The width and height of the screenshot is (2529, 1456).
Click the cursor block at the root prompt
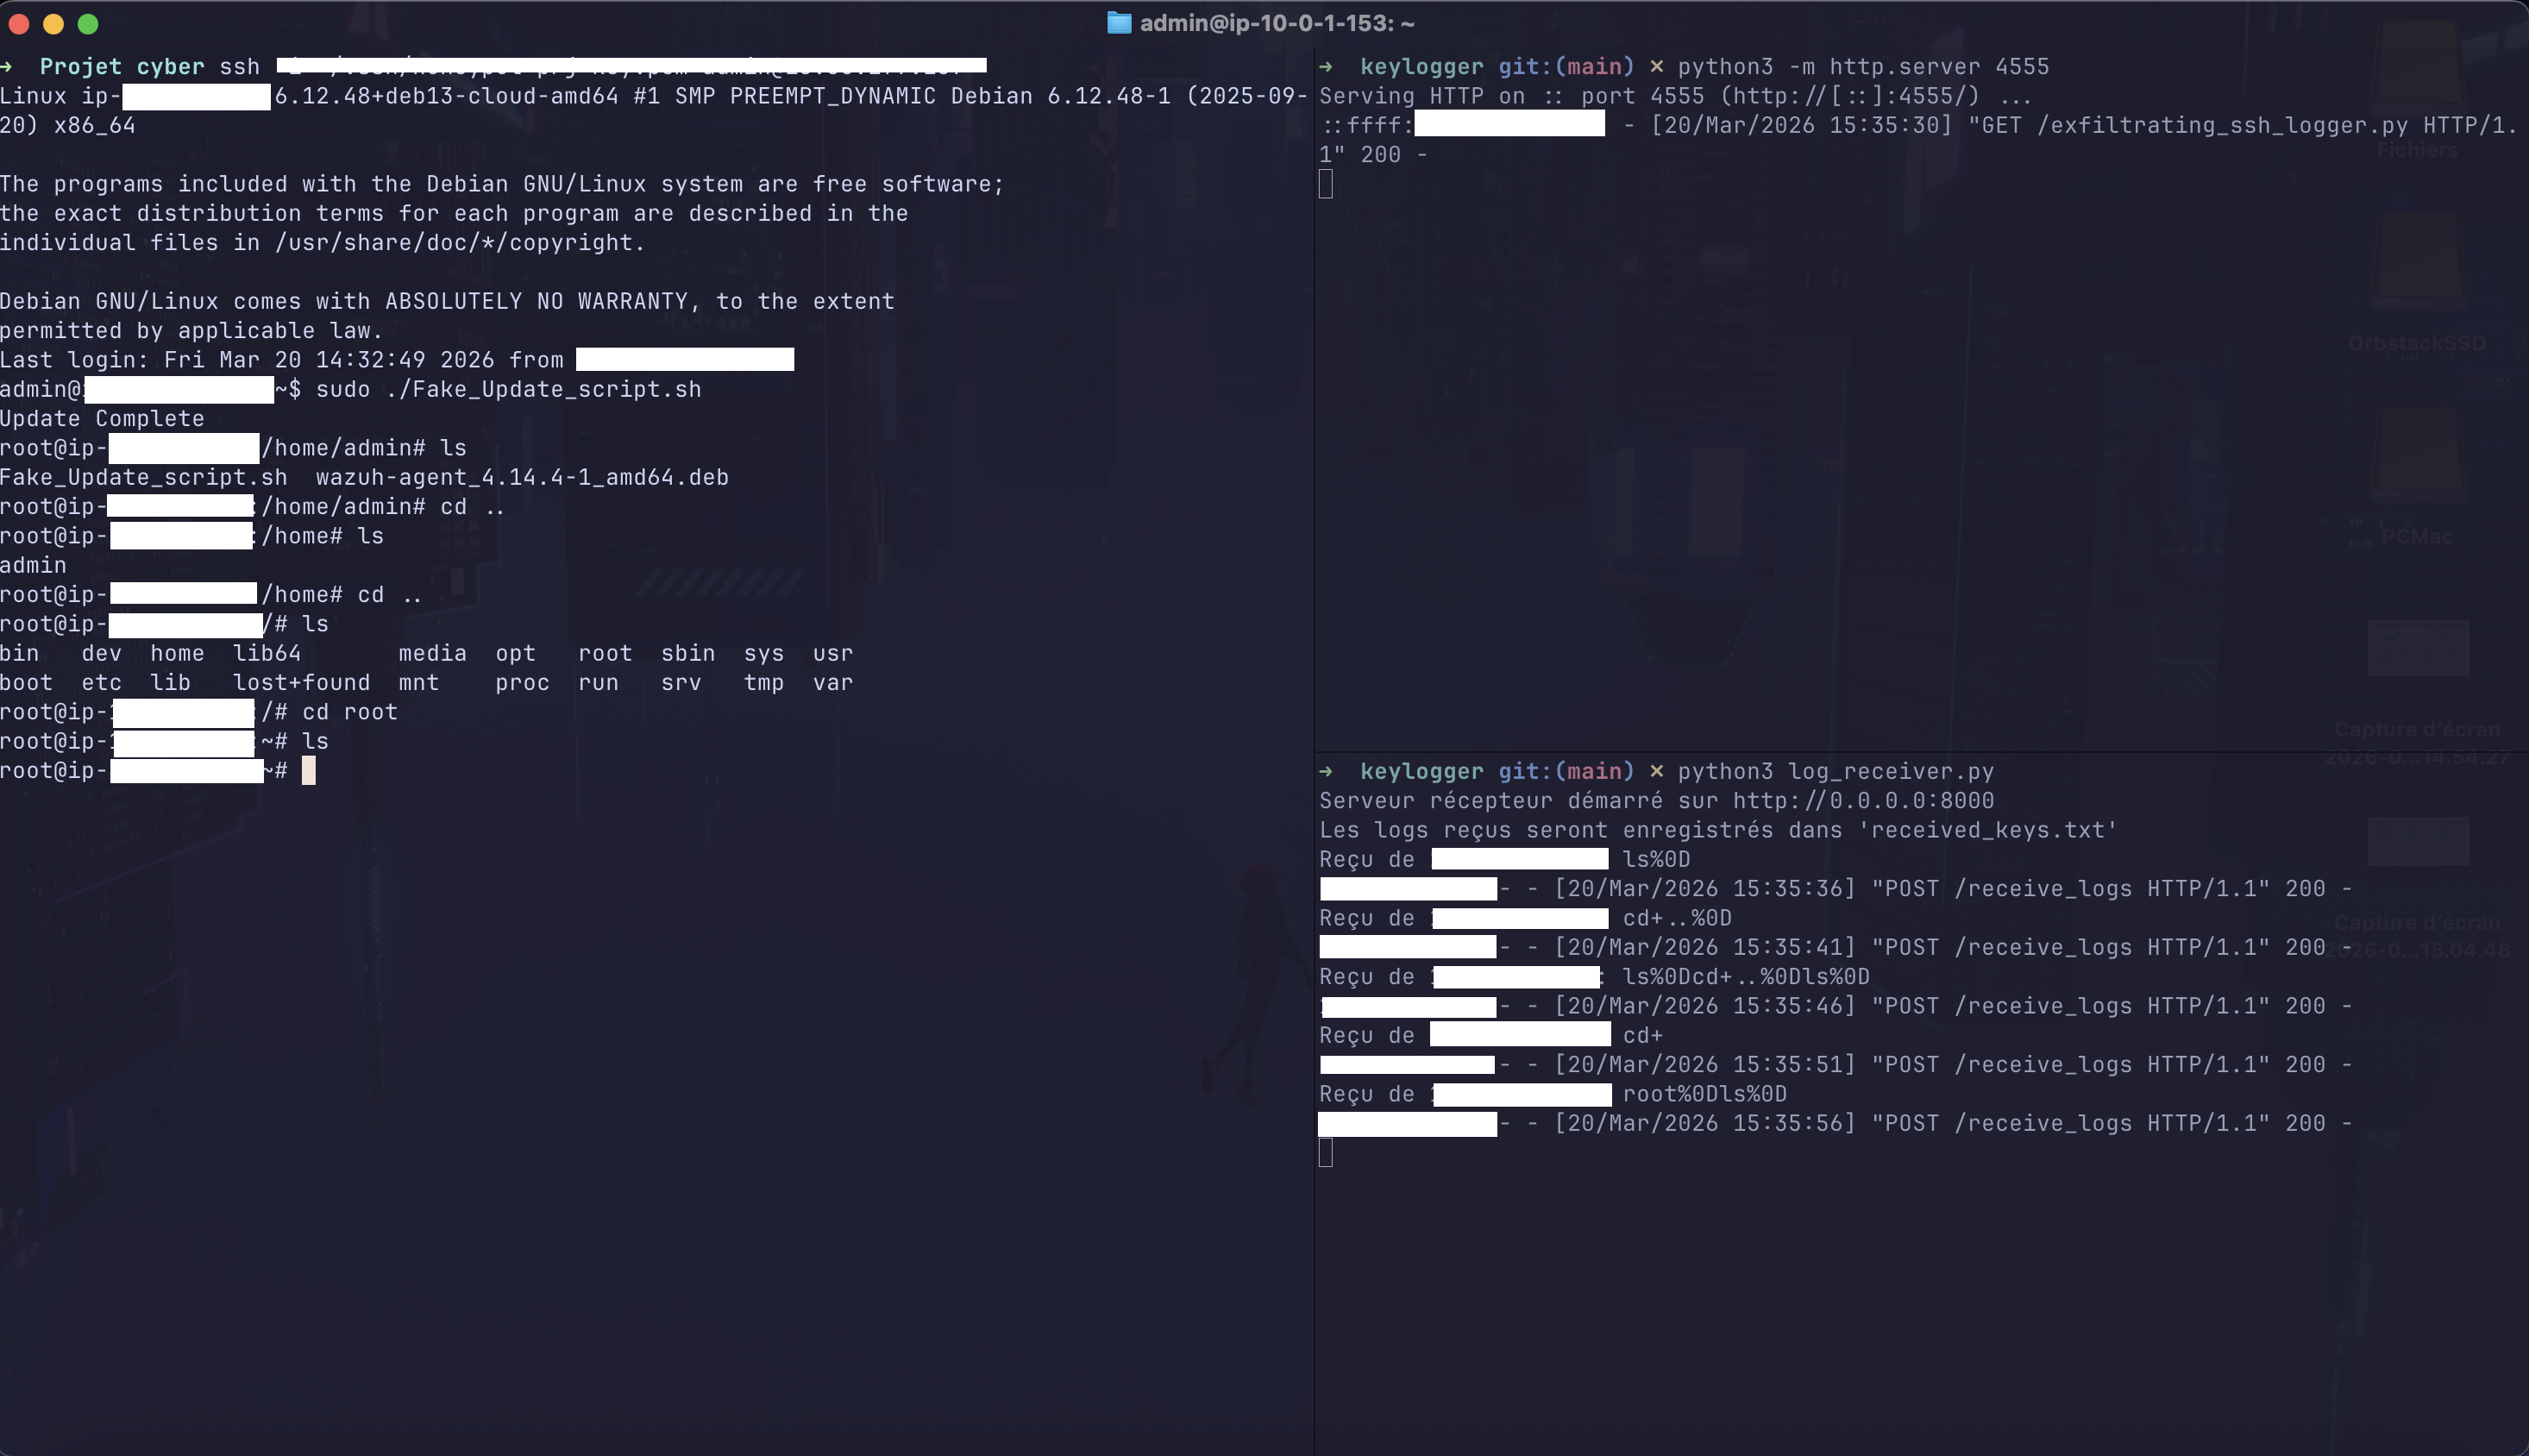(309, 770)
